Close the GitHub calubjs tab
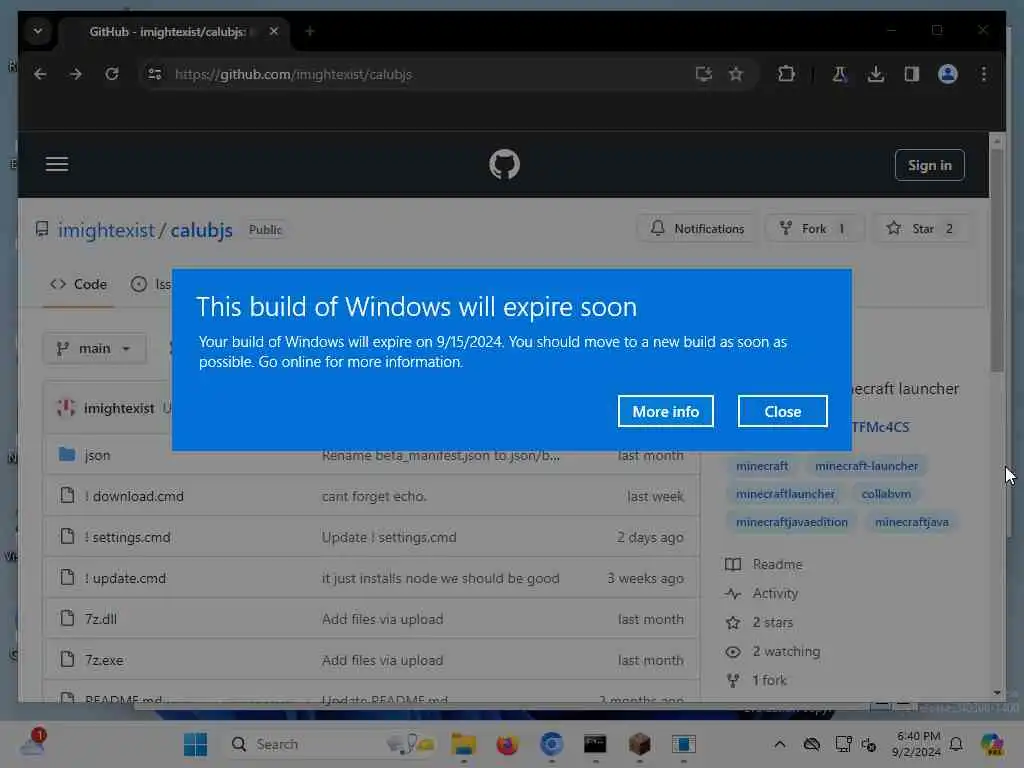The height and width of the screenshot is (768, 1024). click(274, 31)
